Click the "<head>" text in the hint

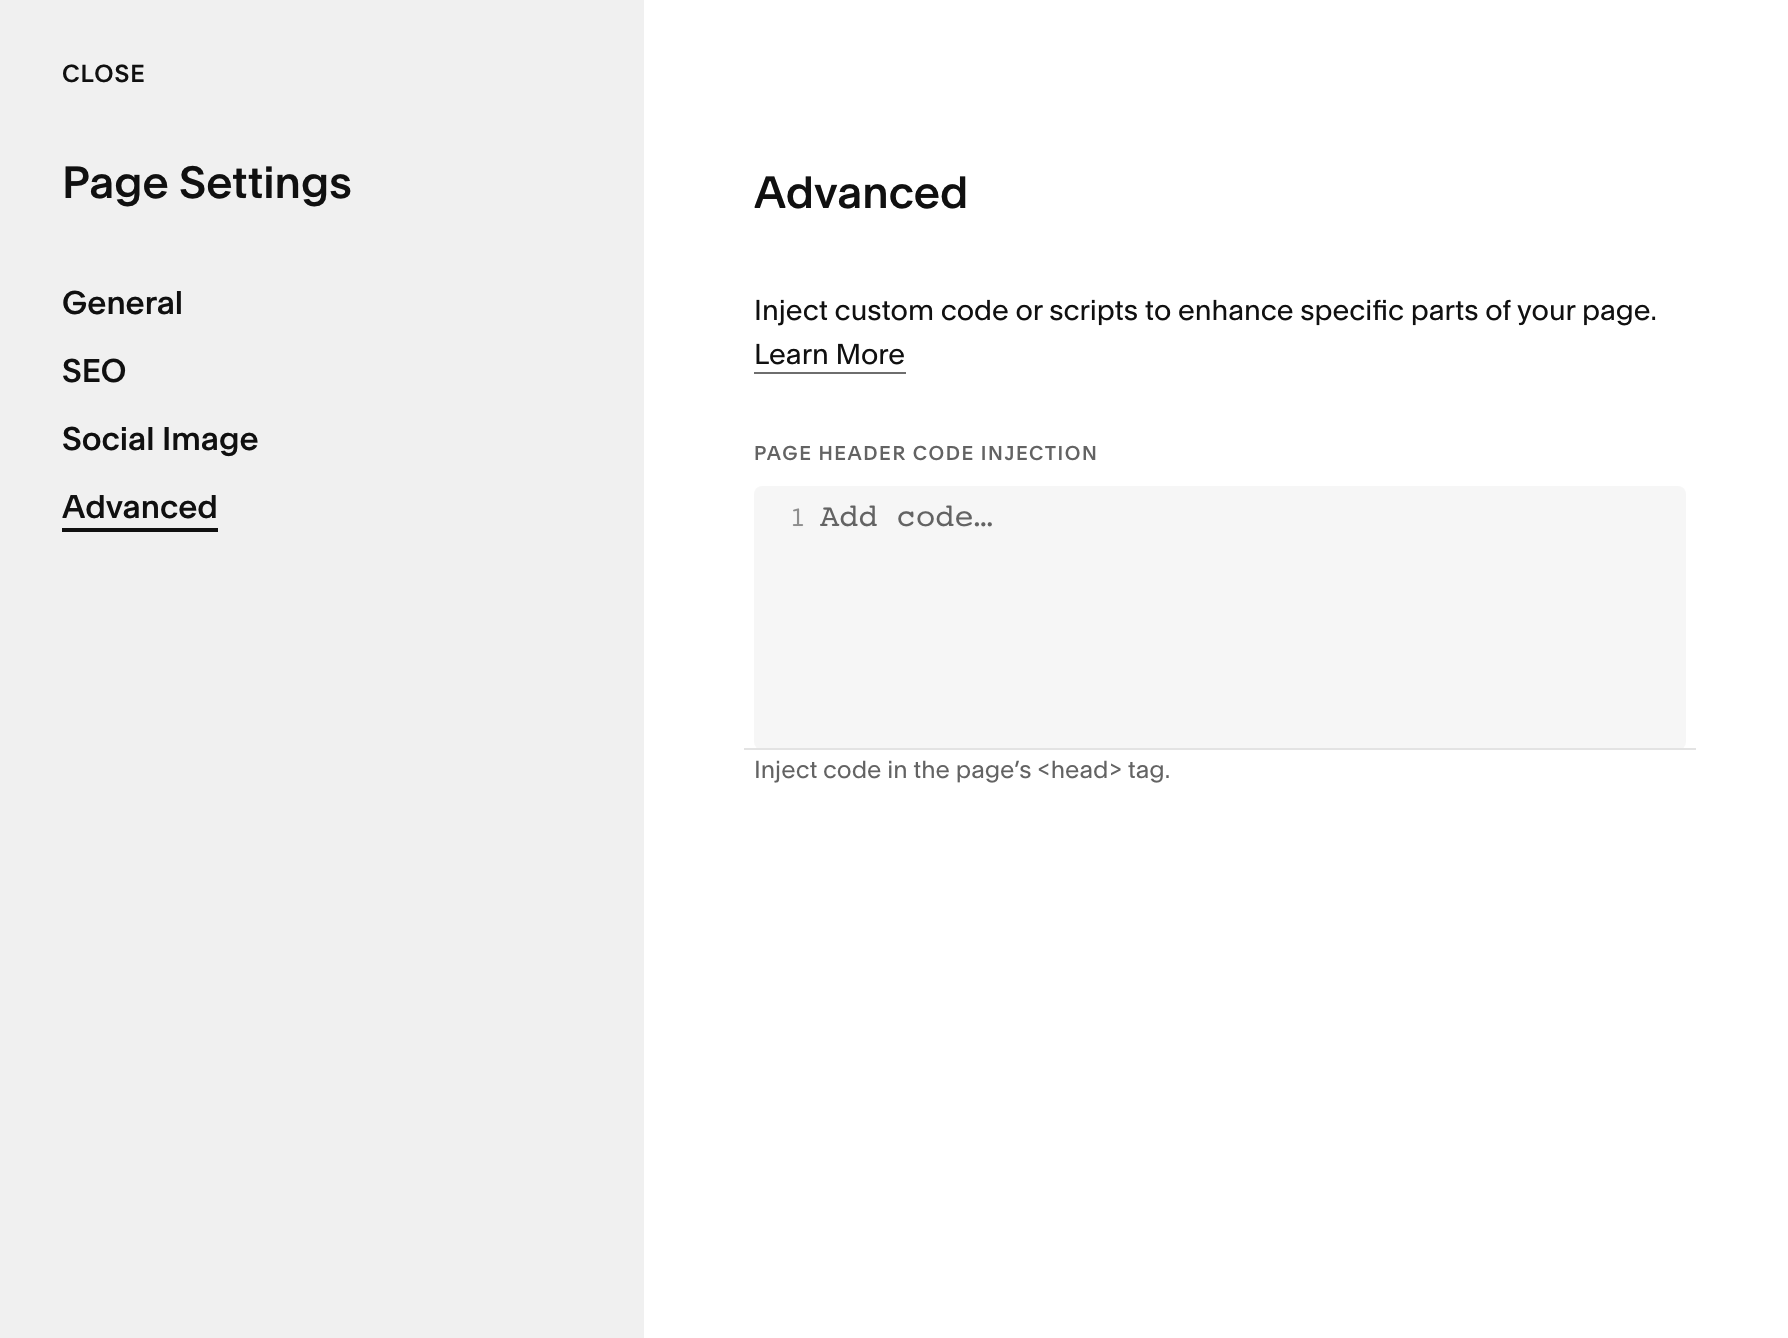point(1079,770)
